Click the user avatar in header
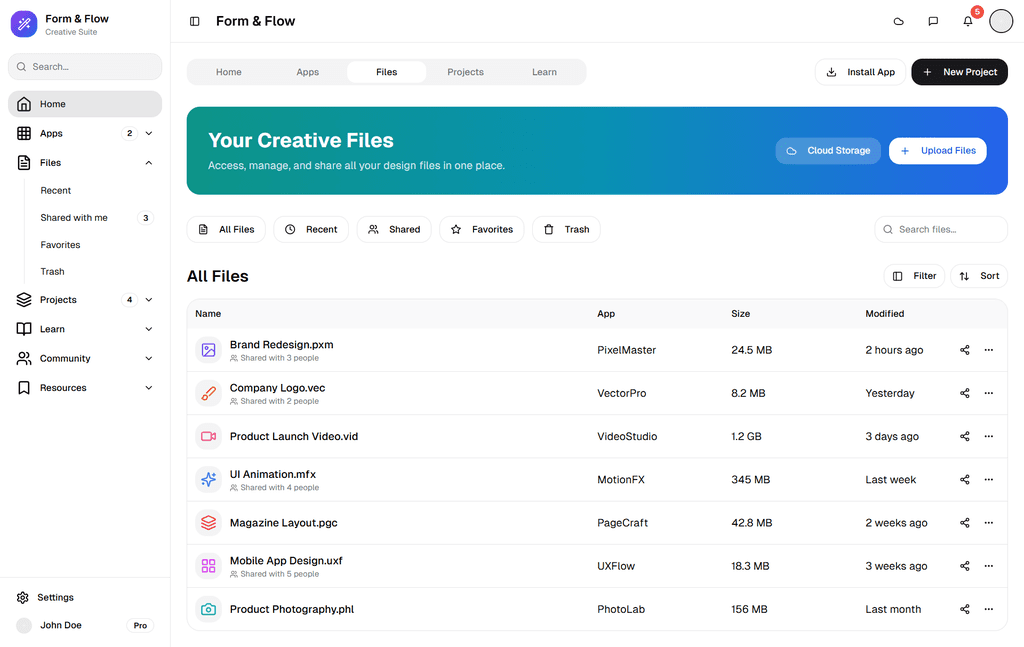This screenshot has width=1024, height=647. pos(1001,21)
